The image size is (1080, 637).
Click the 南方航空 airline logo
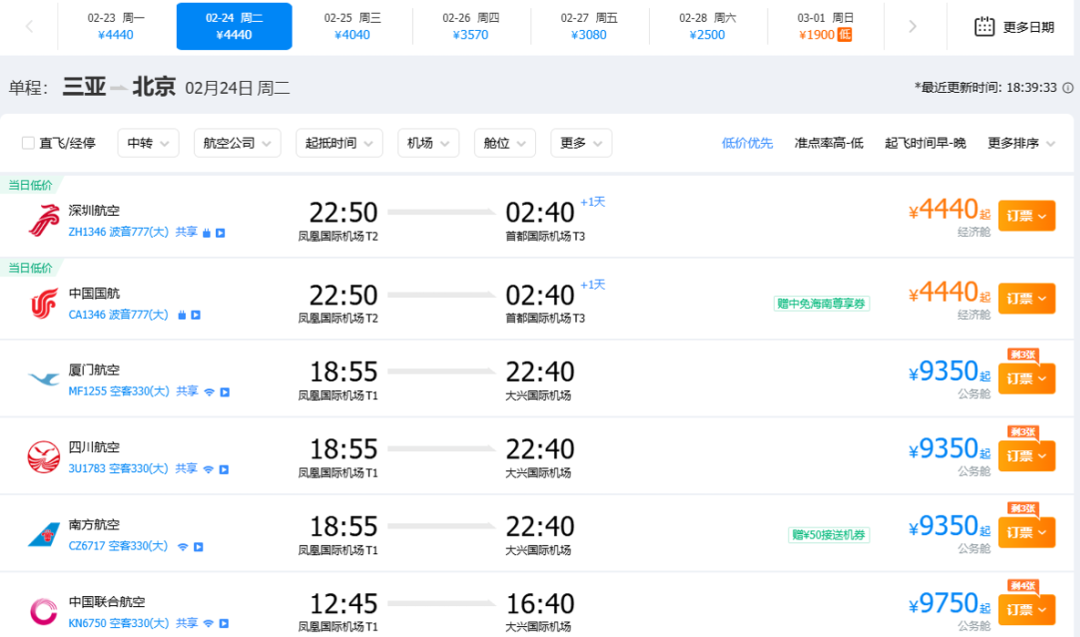pyautogui.click(x=43, y=534)
